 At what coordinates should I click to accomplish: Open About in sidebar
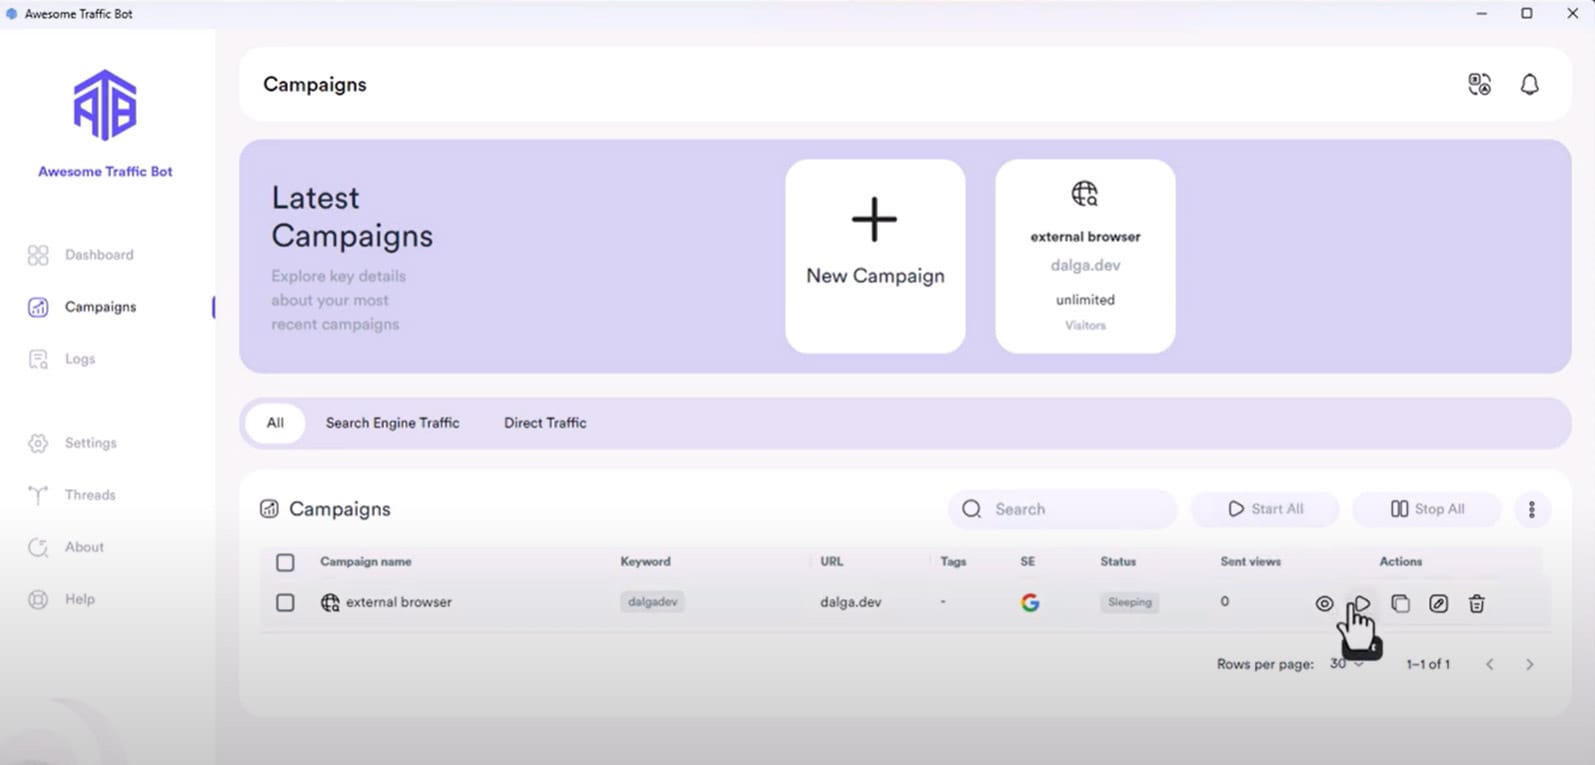point(66,547)
